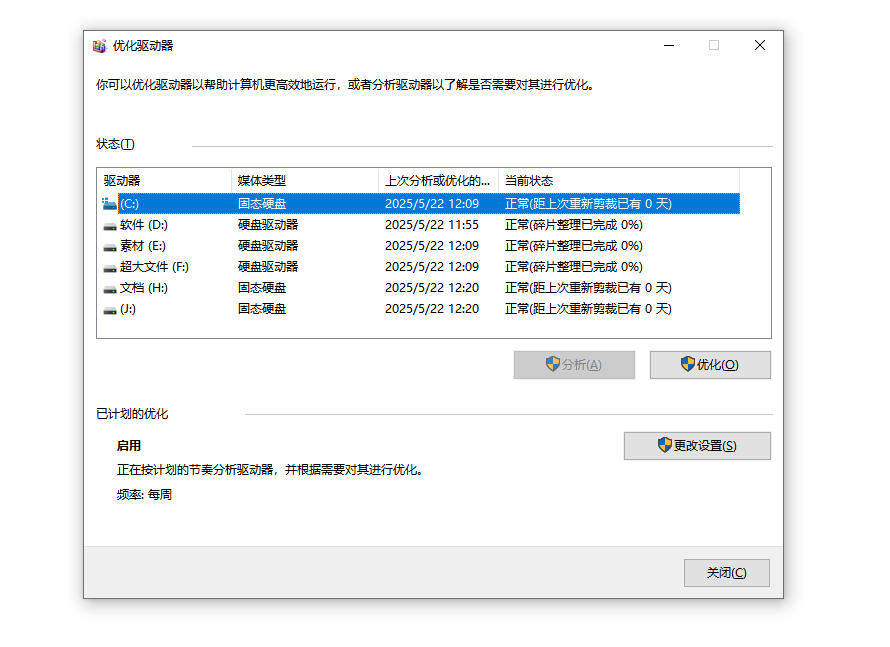Viewport: 890px width, 647px height.
Task: Minimize the 优化驱动器 window
Action: click(x=669, y=45)
